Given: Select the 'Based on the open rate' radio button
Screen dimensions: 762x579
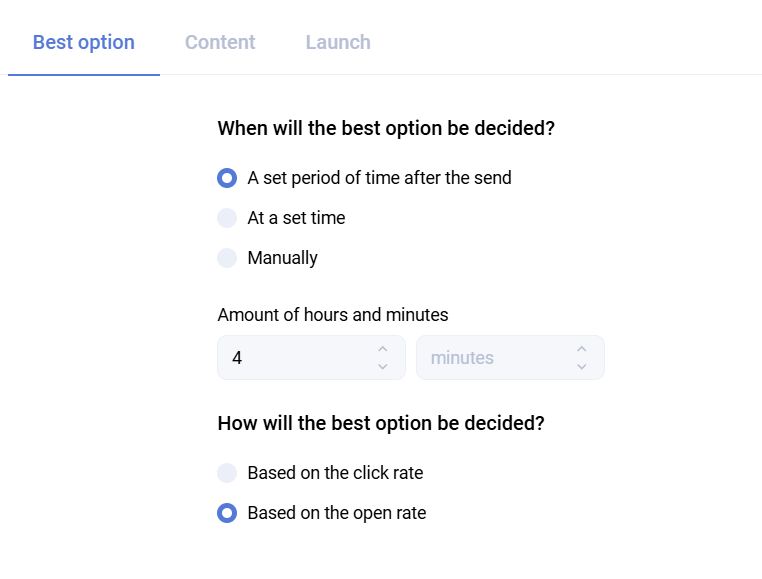Looking at the screenshot, I should 227,513.
